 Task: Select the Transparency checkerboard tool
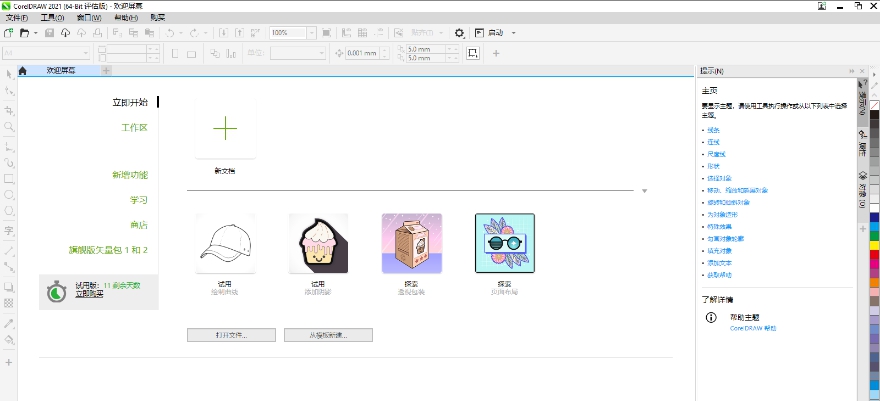[x=9, y=303]
